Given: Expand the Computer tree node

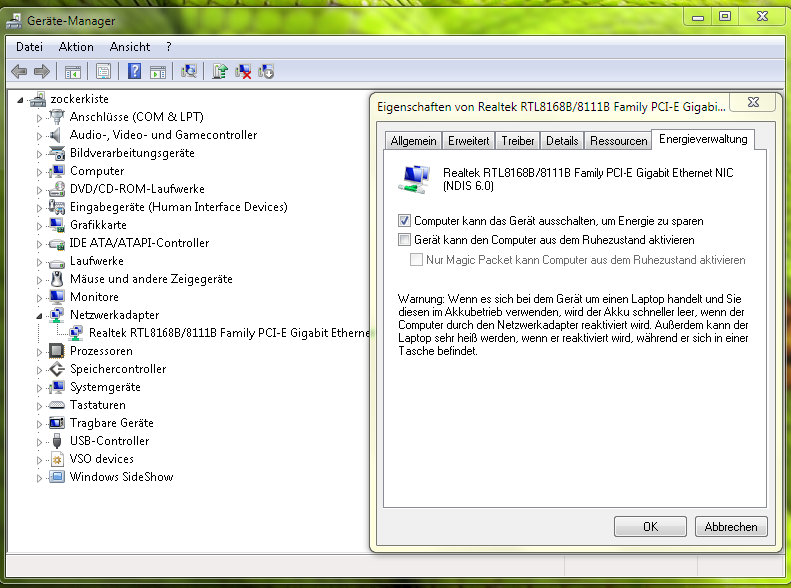Looking at the screenshot, I should click(x=39, y=171).
